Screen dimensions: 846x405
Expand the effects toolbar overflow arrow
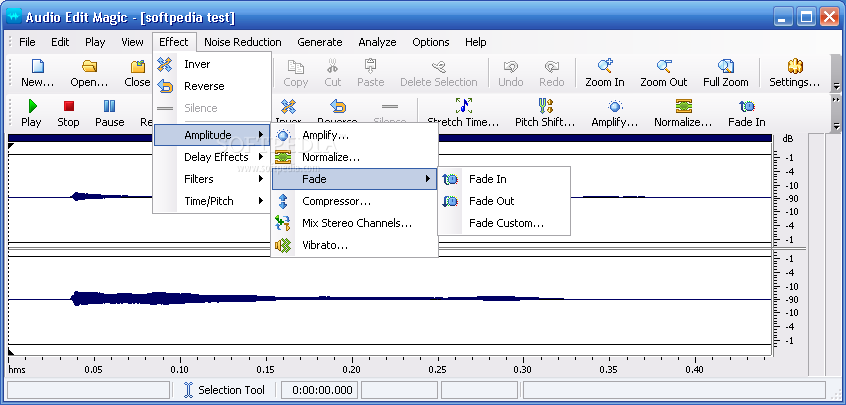836,127
